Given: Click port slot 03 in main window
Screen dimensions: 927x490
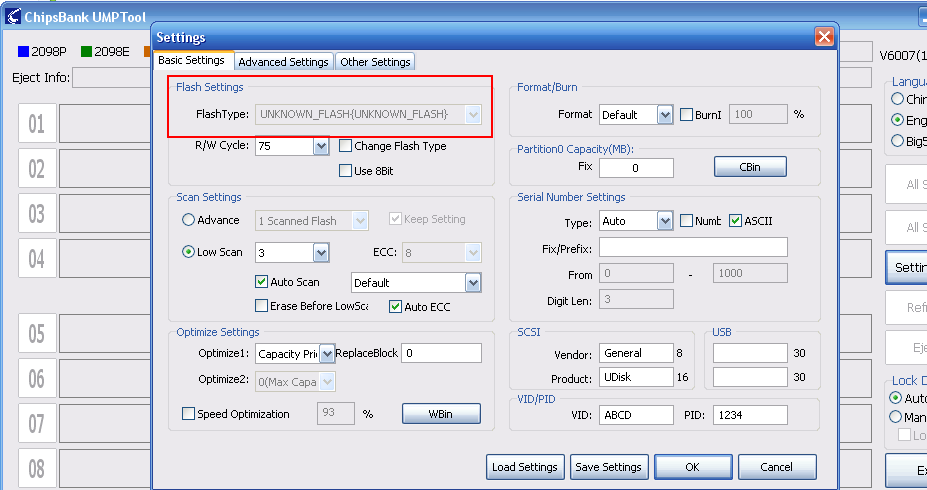Looking at the screenshot, I should (37, 213).
